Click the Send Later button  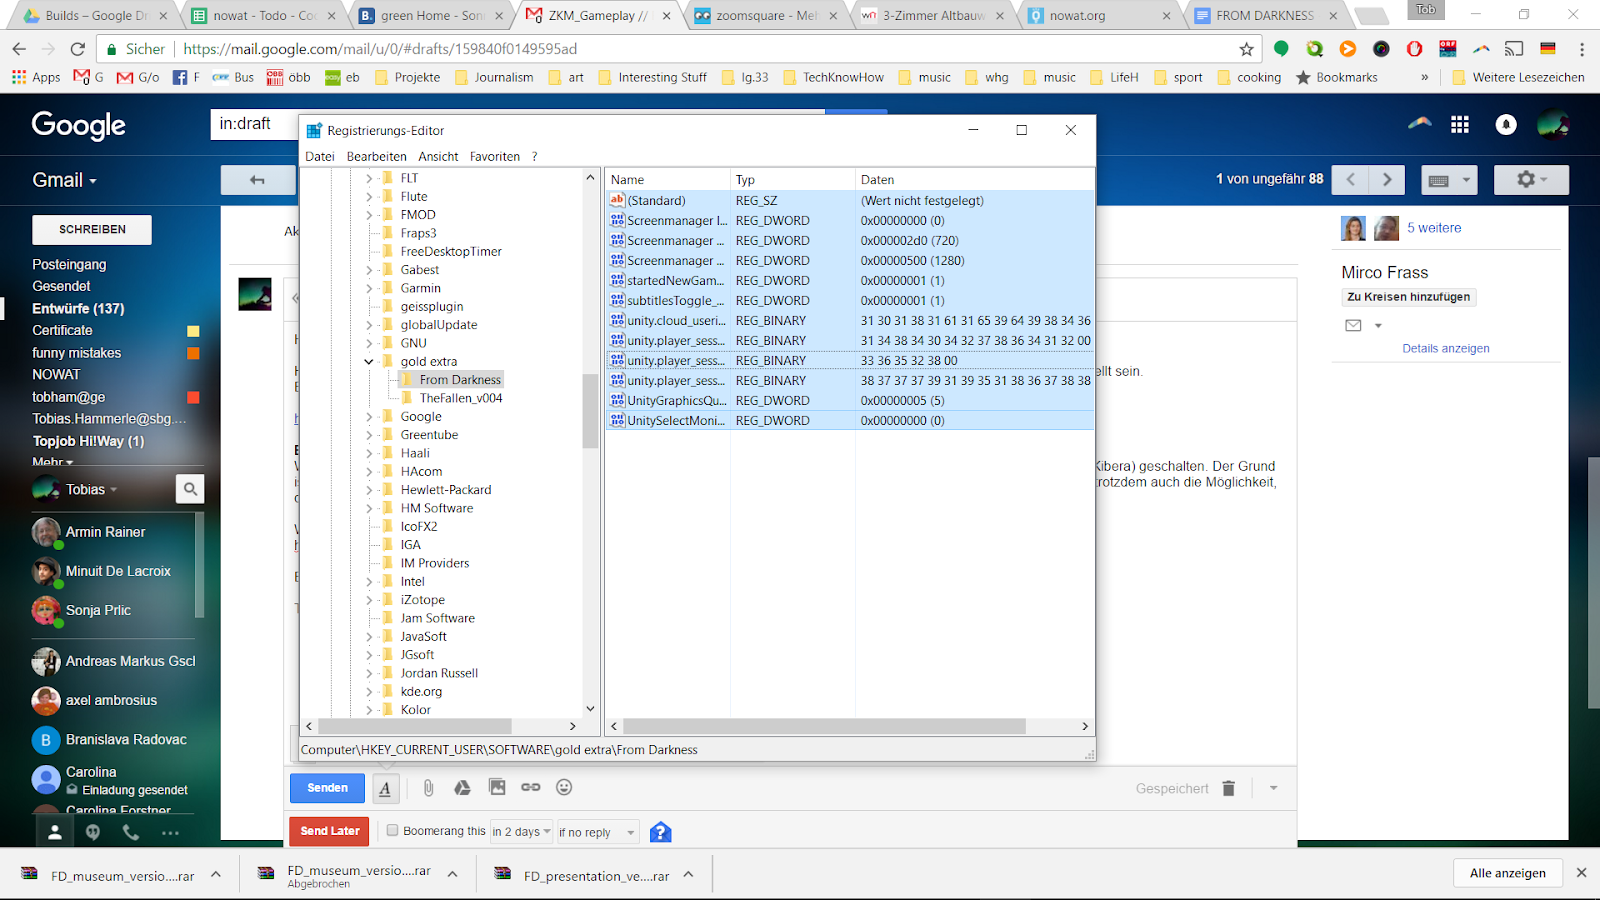pos(330,831)
